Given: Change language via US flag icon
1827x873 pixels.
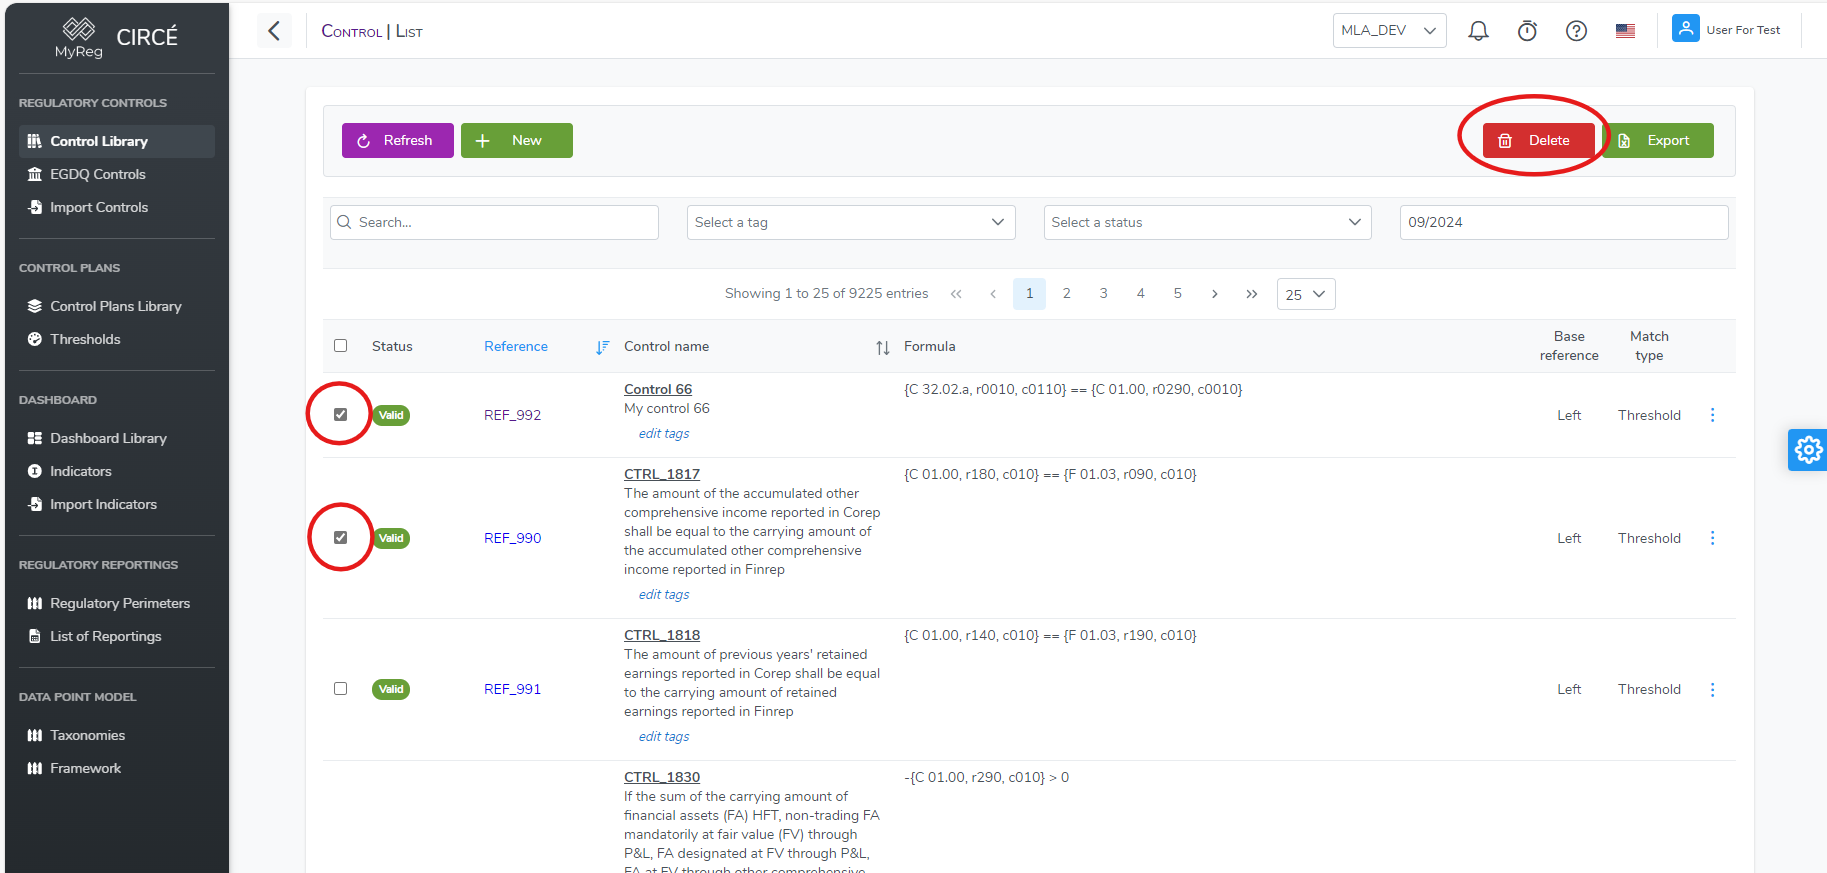Looking at the screenshot, I should (1625, 31).
